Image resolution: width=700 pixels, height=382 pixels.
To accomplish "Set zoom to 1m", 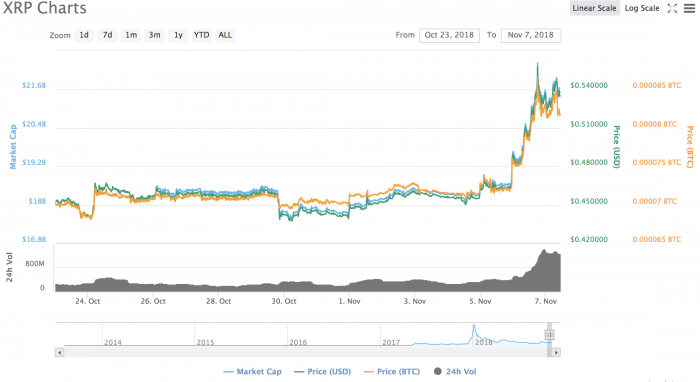I will [131, 35].
